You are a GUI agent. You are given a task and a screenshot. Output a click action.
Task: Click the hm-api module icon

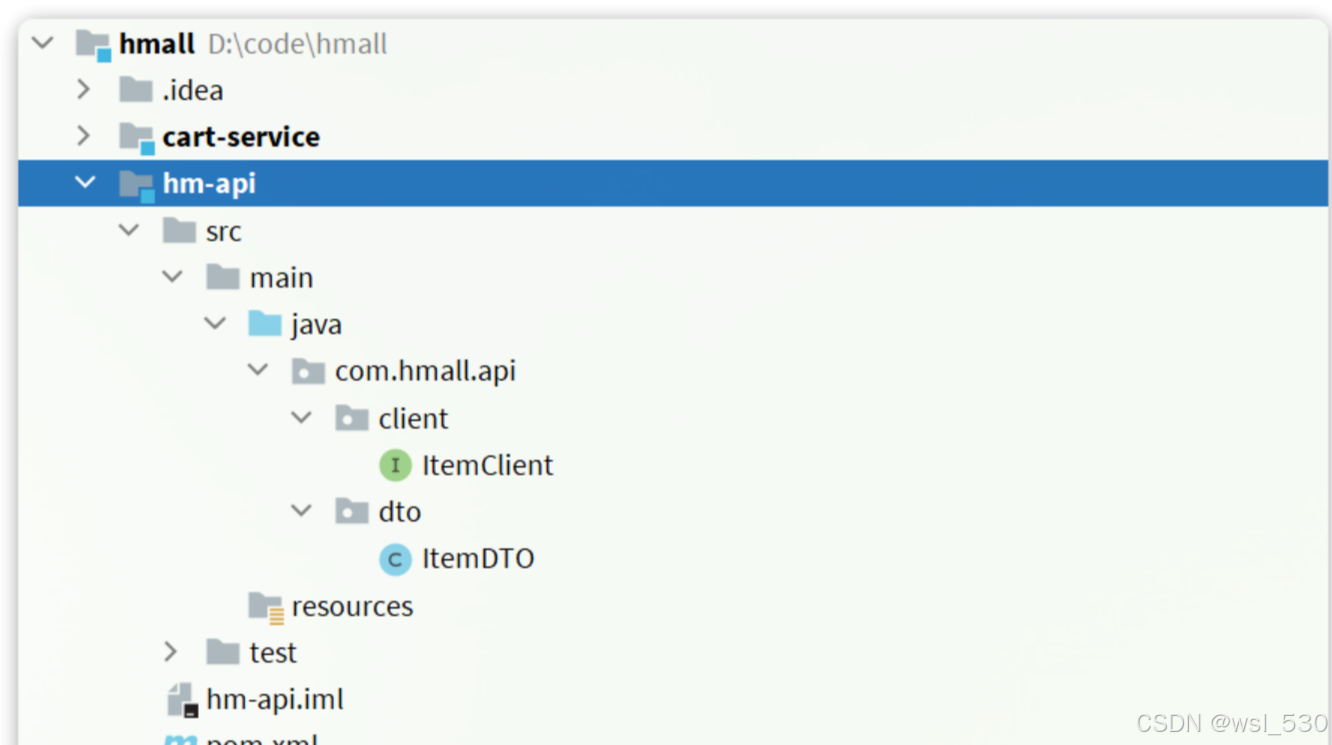pos(136,183)
